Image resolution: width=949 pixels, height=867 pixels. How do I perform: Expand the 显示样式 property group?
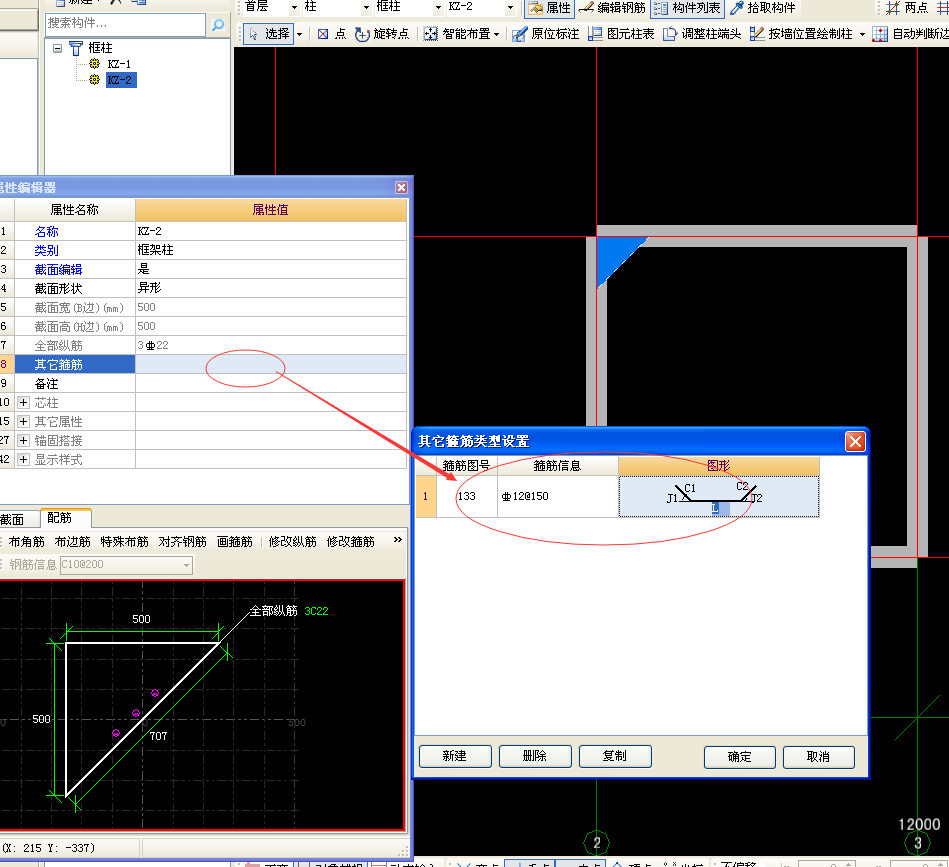tap(23, 459)
